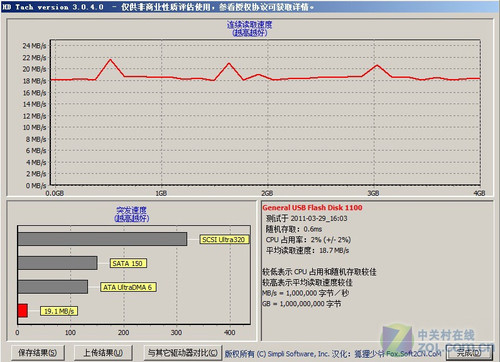Select the ATA UltraDMA 6 label

tap(128, 287)
